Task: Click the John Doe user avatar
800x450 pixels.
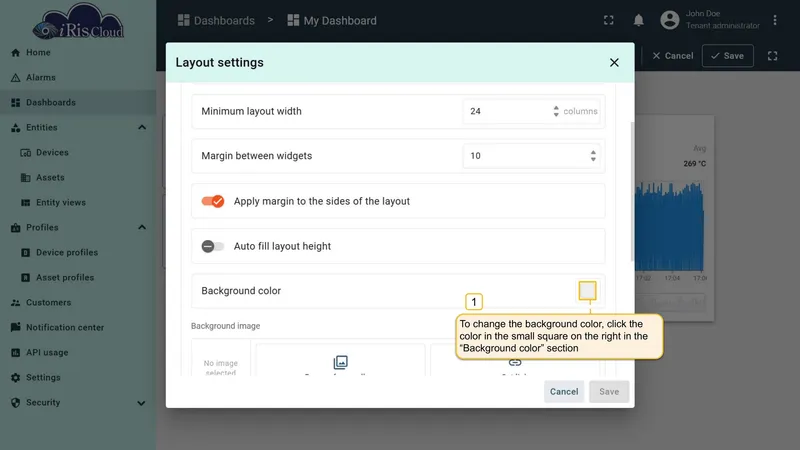Action: 670,20
